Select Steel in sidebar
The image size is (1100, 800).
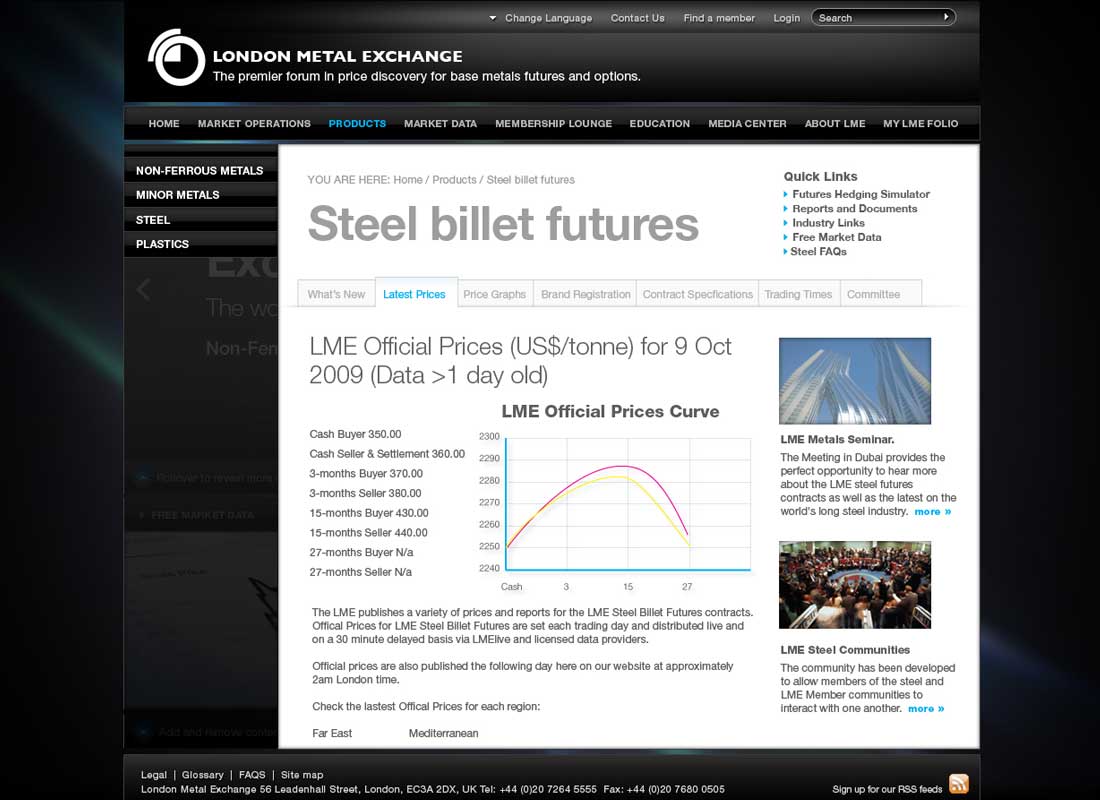pyautogui.click(x=201, y=220)
